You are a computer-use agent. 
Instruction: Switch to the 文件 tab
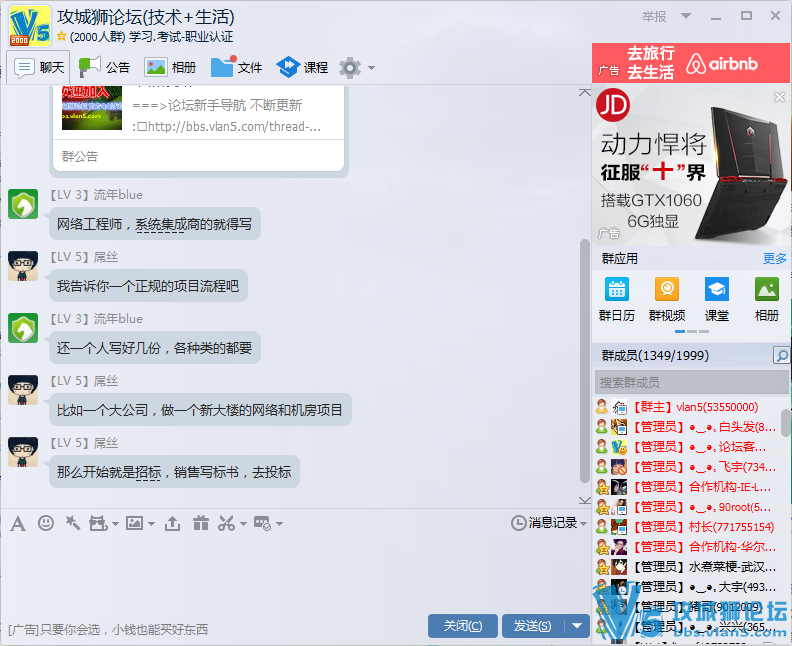(237, 68)
